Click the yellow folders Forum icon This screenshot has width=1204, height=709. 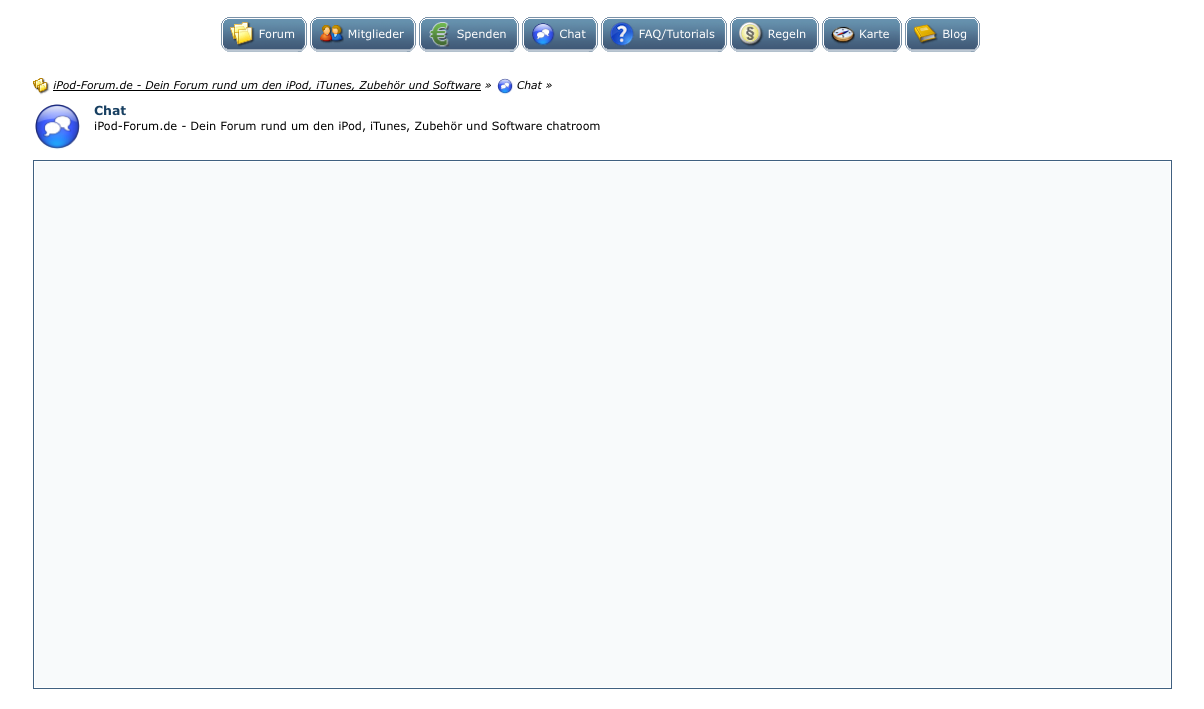click(242, 34)
